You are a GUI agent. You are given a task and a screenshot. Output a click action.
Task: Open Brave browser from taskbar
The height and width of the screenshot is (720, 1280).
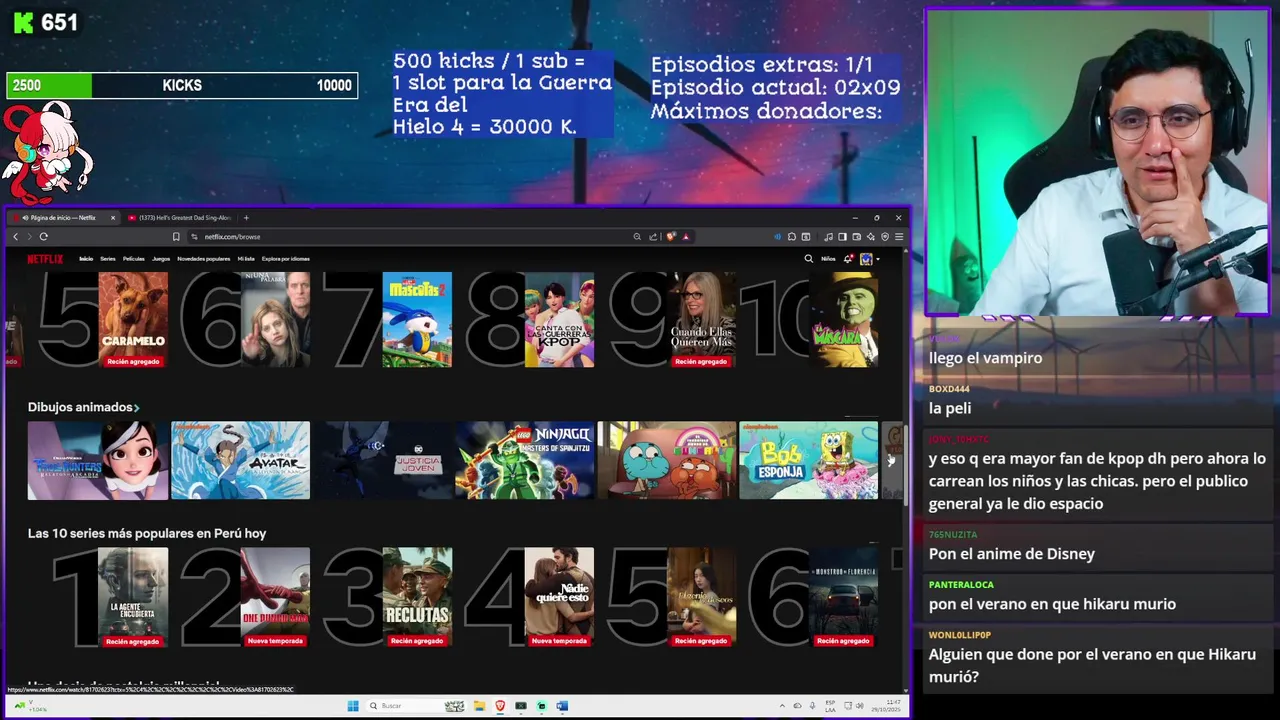click(500, 706)
